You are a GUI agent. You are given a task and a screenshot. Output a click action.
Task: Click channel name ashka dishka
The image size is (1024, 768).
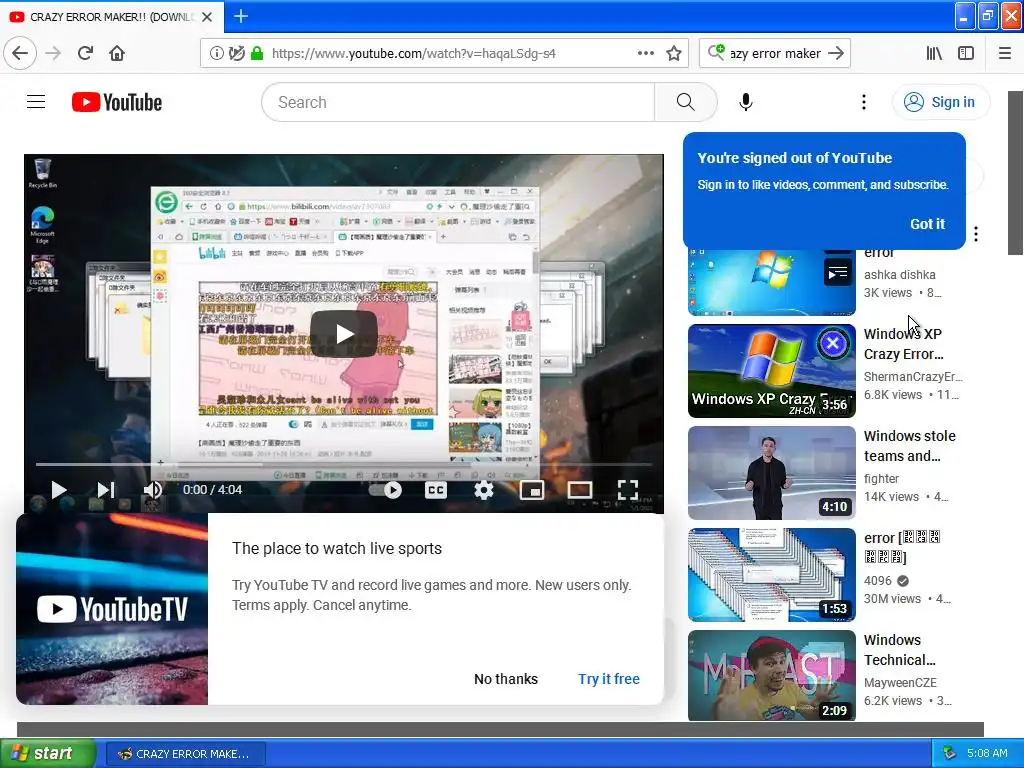click(899, 275)
